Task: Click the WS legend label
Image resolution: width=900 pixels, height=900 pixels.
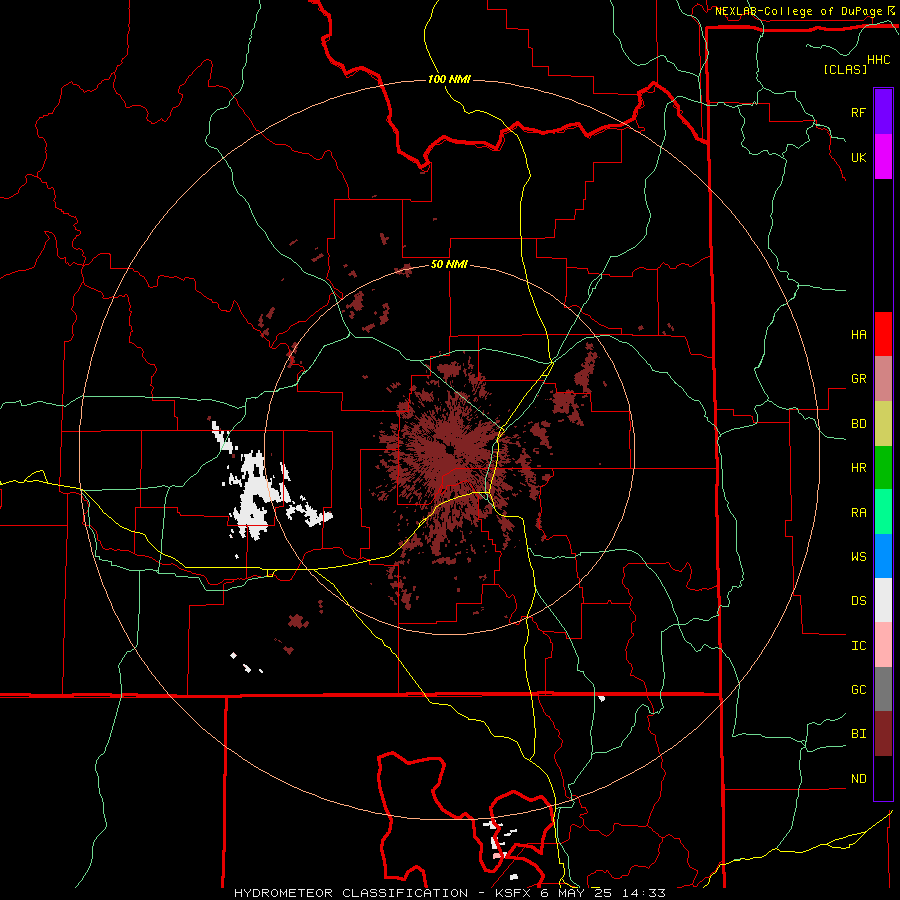Action: pos(858,557)
